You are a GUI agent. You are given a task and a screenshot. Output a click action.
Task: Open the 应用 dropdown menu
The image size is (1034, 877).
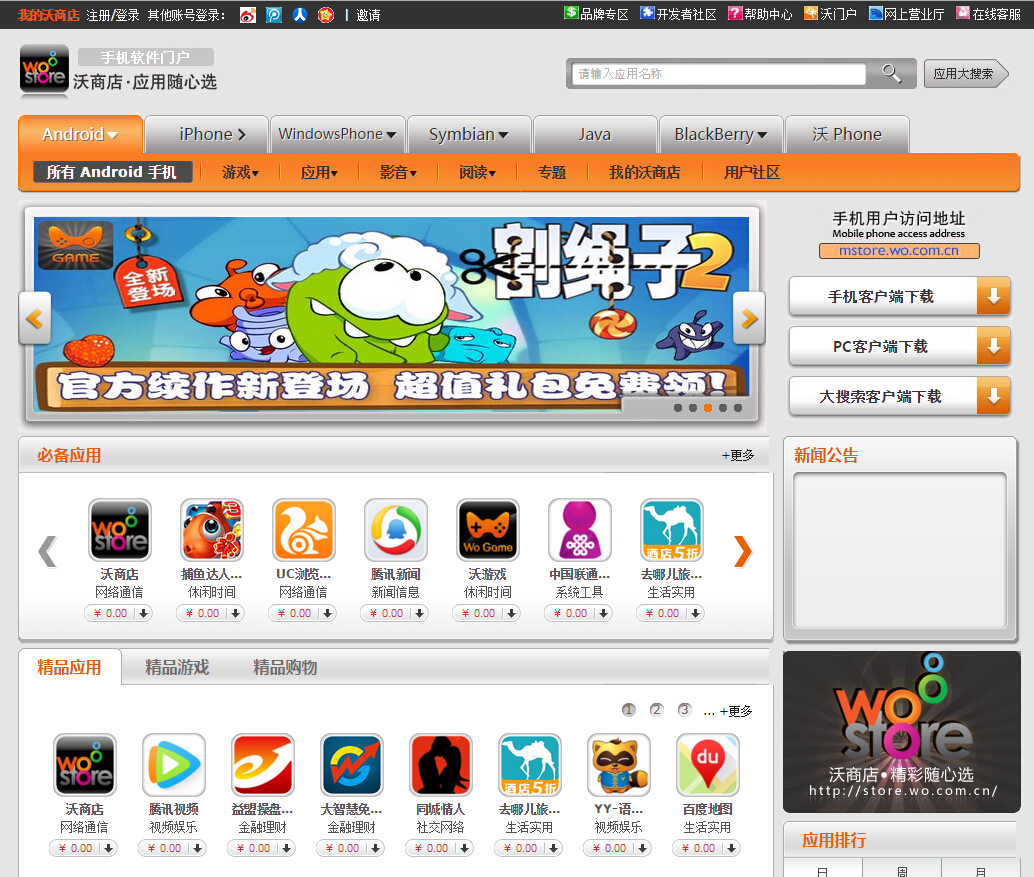319,172
